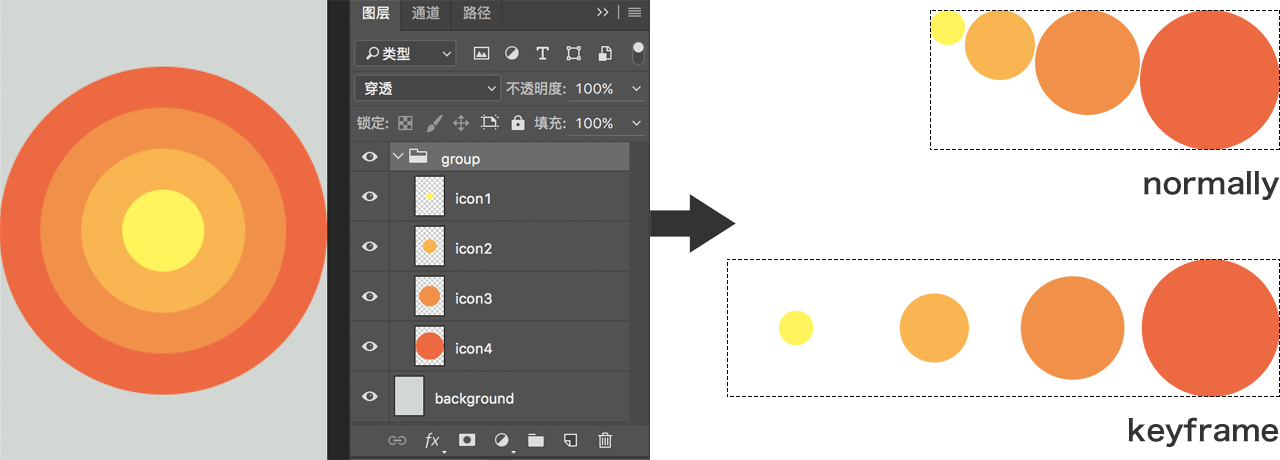The image size is (1280, 460).
Task: Toggle the layer filter on/off switch
Action: 638,52
